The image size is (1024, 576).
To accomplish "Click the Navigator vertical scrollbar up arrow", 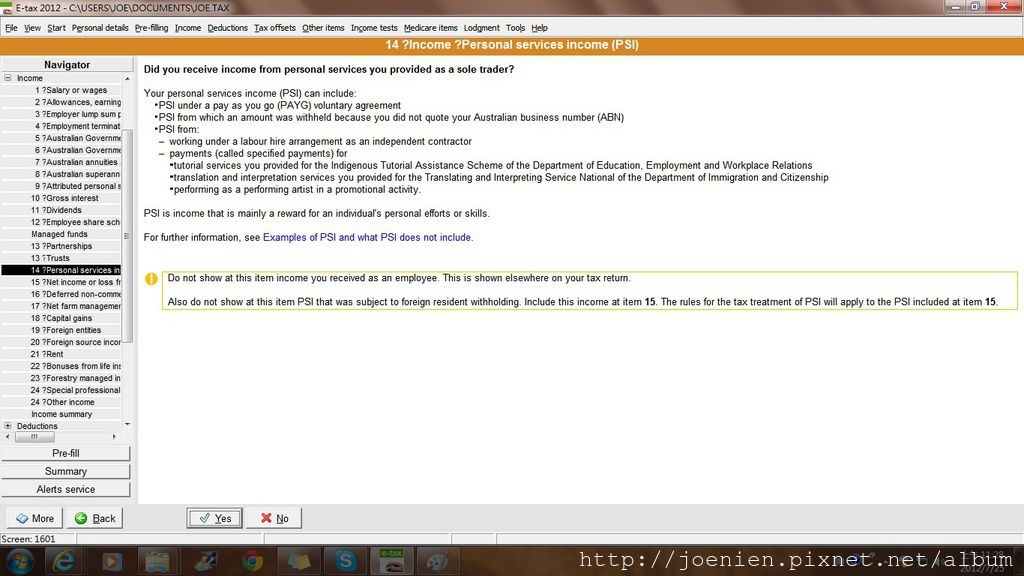I will point(127,78).
